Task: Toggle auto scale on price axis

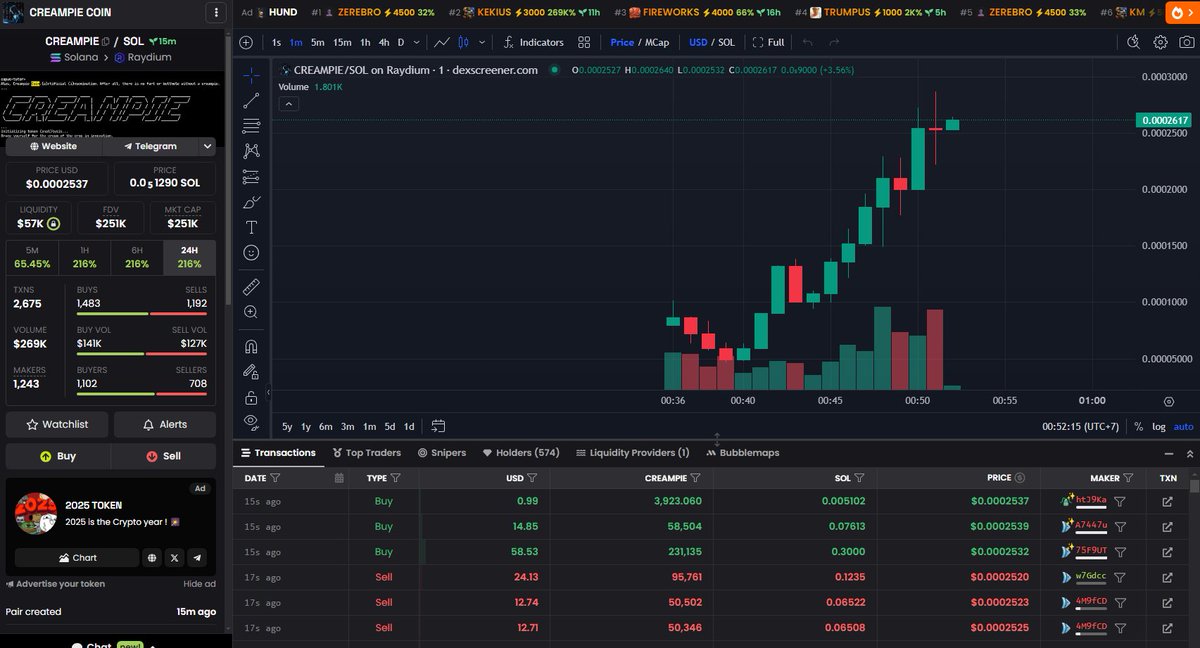Action: 1183,427
